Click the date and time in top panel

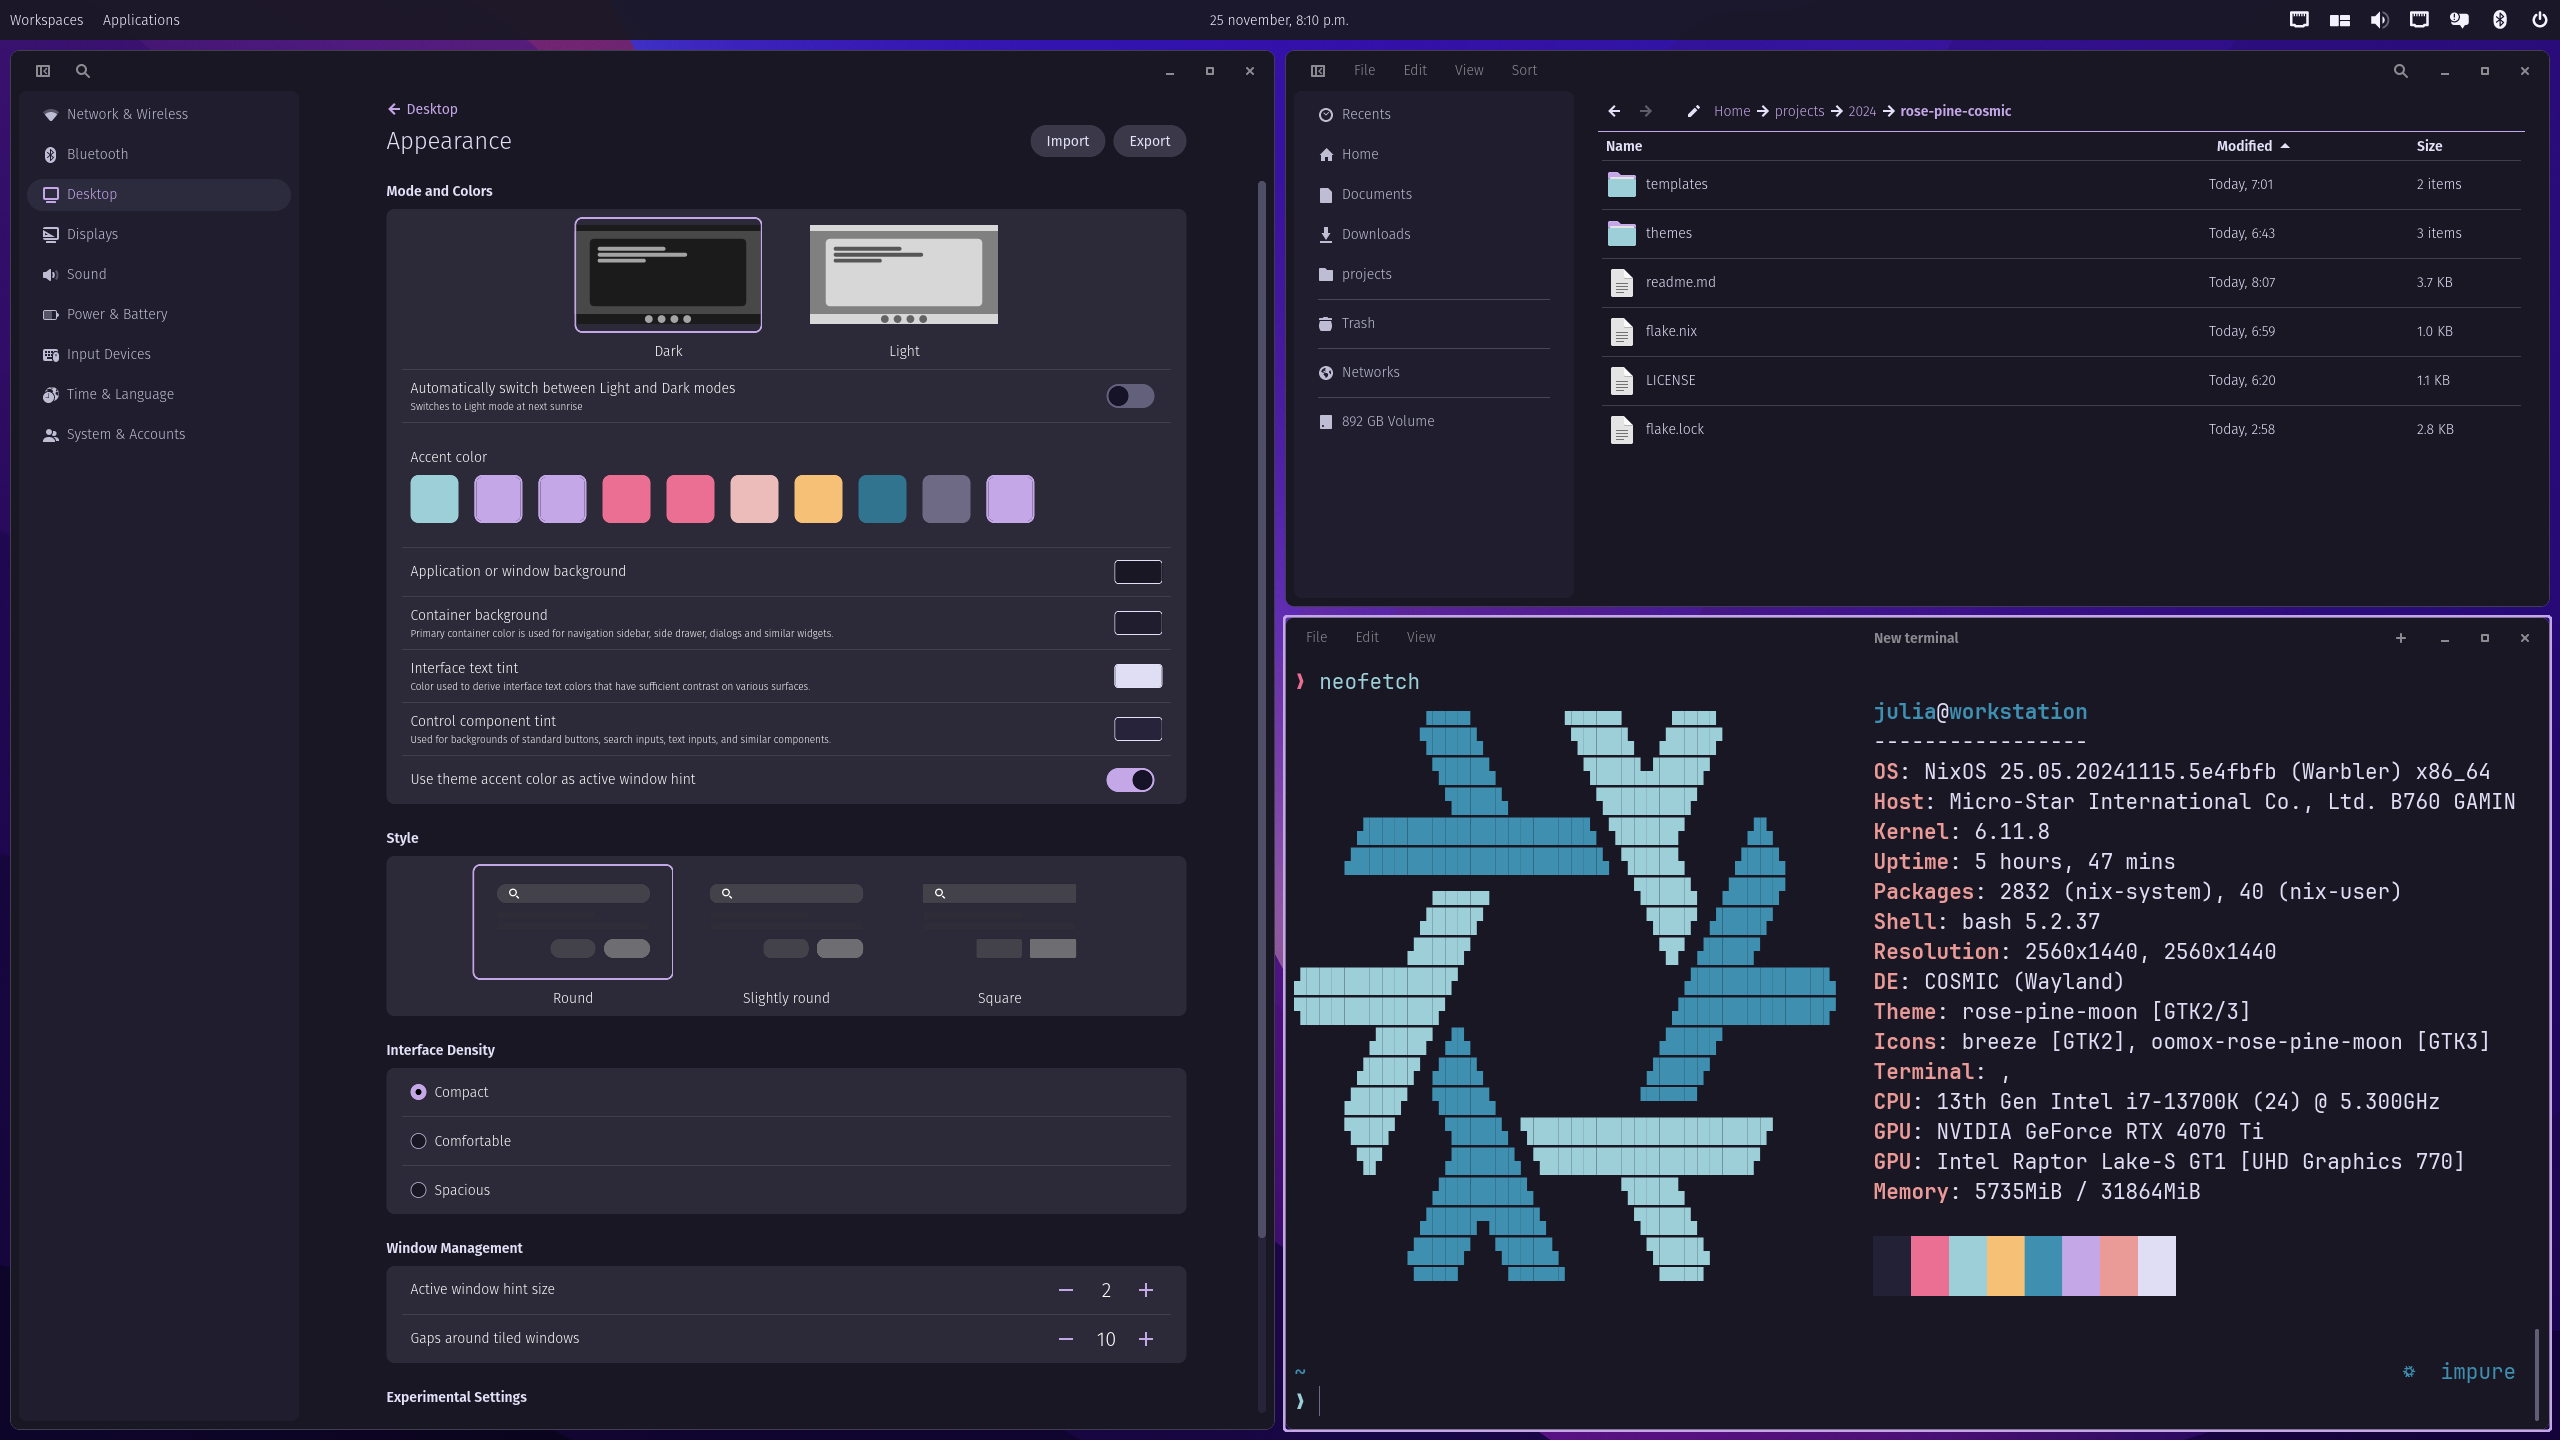(1278, 20)
